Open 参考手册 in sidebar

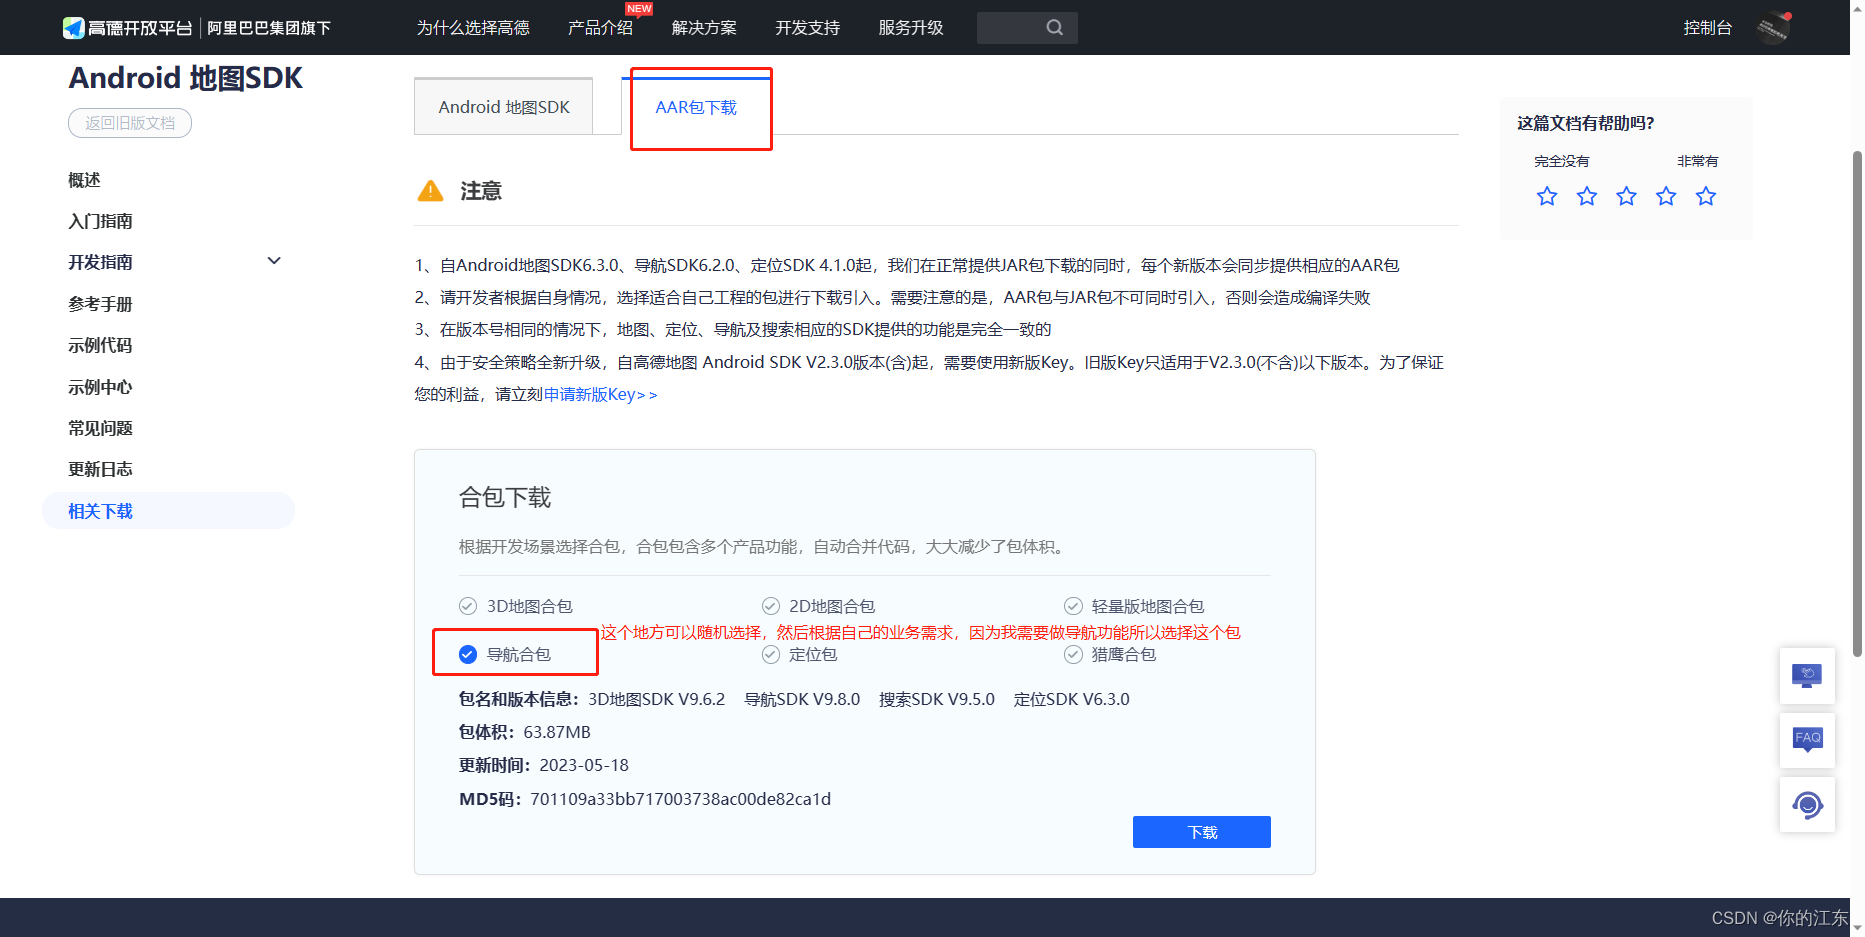click(x=100, y=304)
